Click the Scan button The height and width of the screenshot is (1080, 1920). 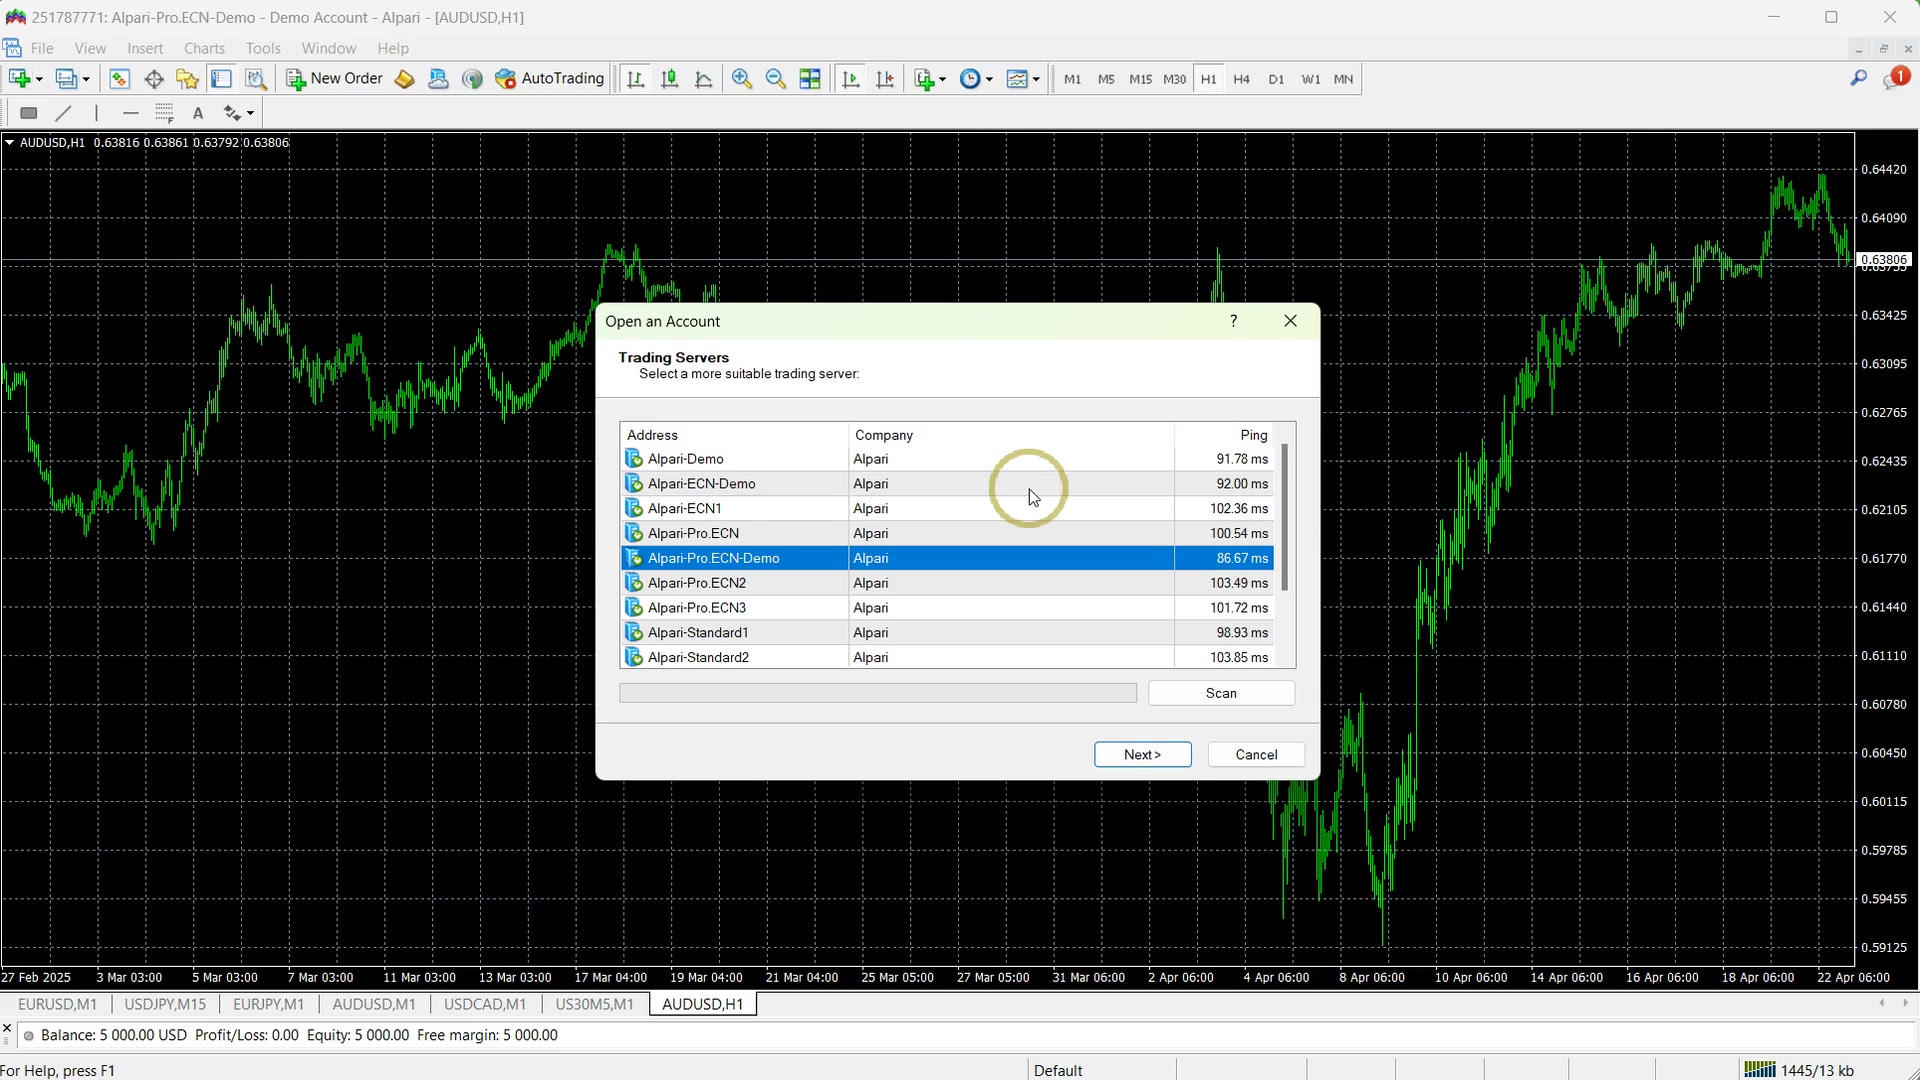[1221, 693]
